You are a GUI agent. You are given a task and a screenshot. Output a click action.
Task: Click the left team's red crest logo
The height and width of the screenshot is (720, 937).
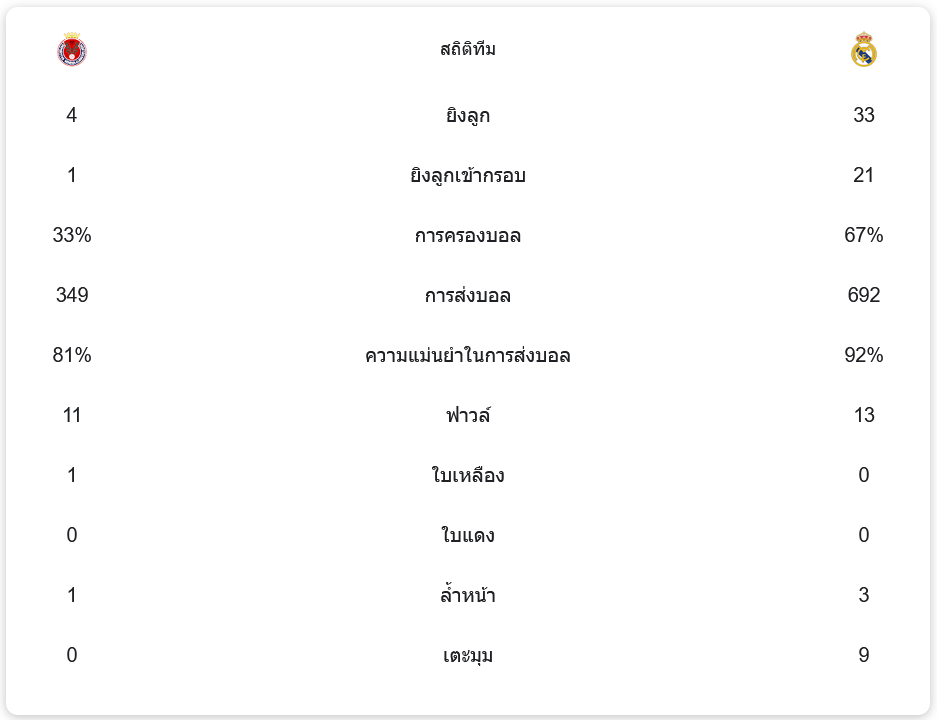pyautogui.click(x=72, y=50)
